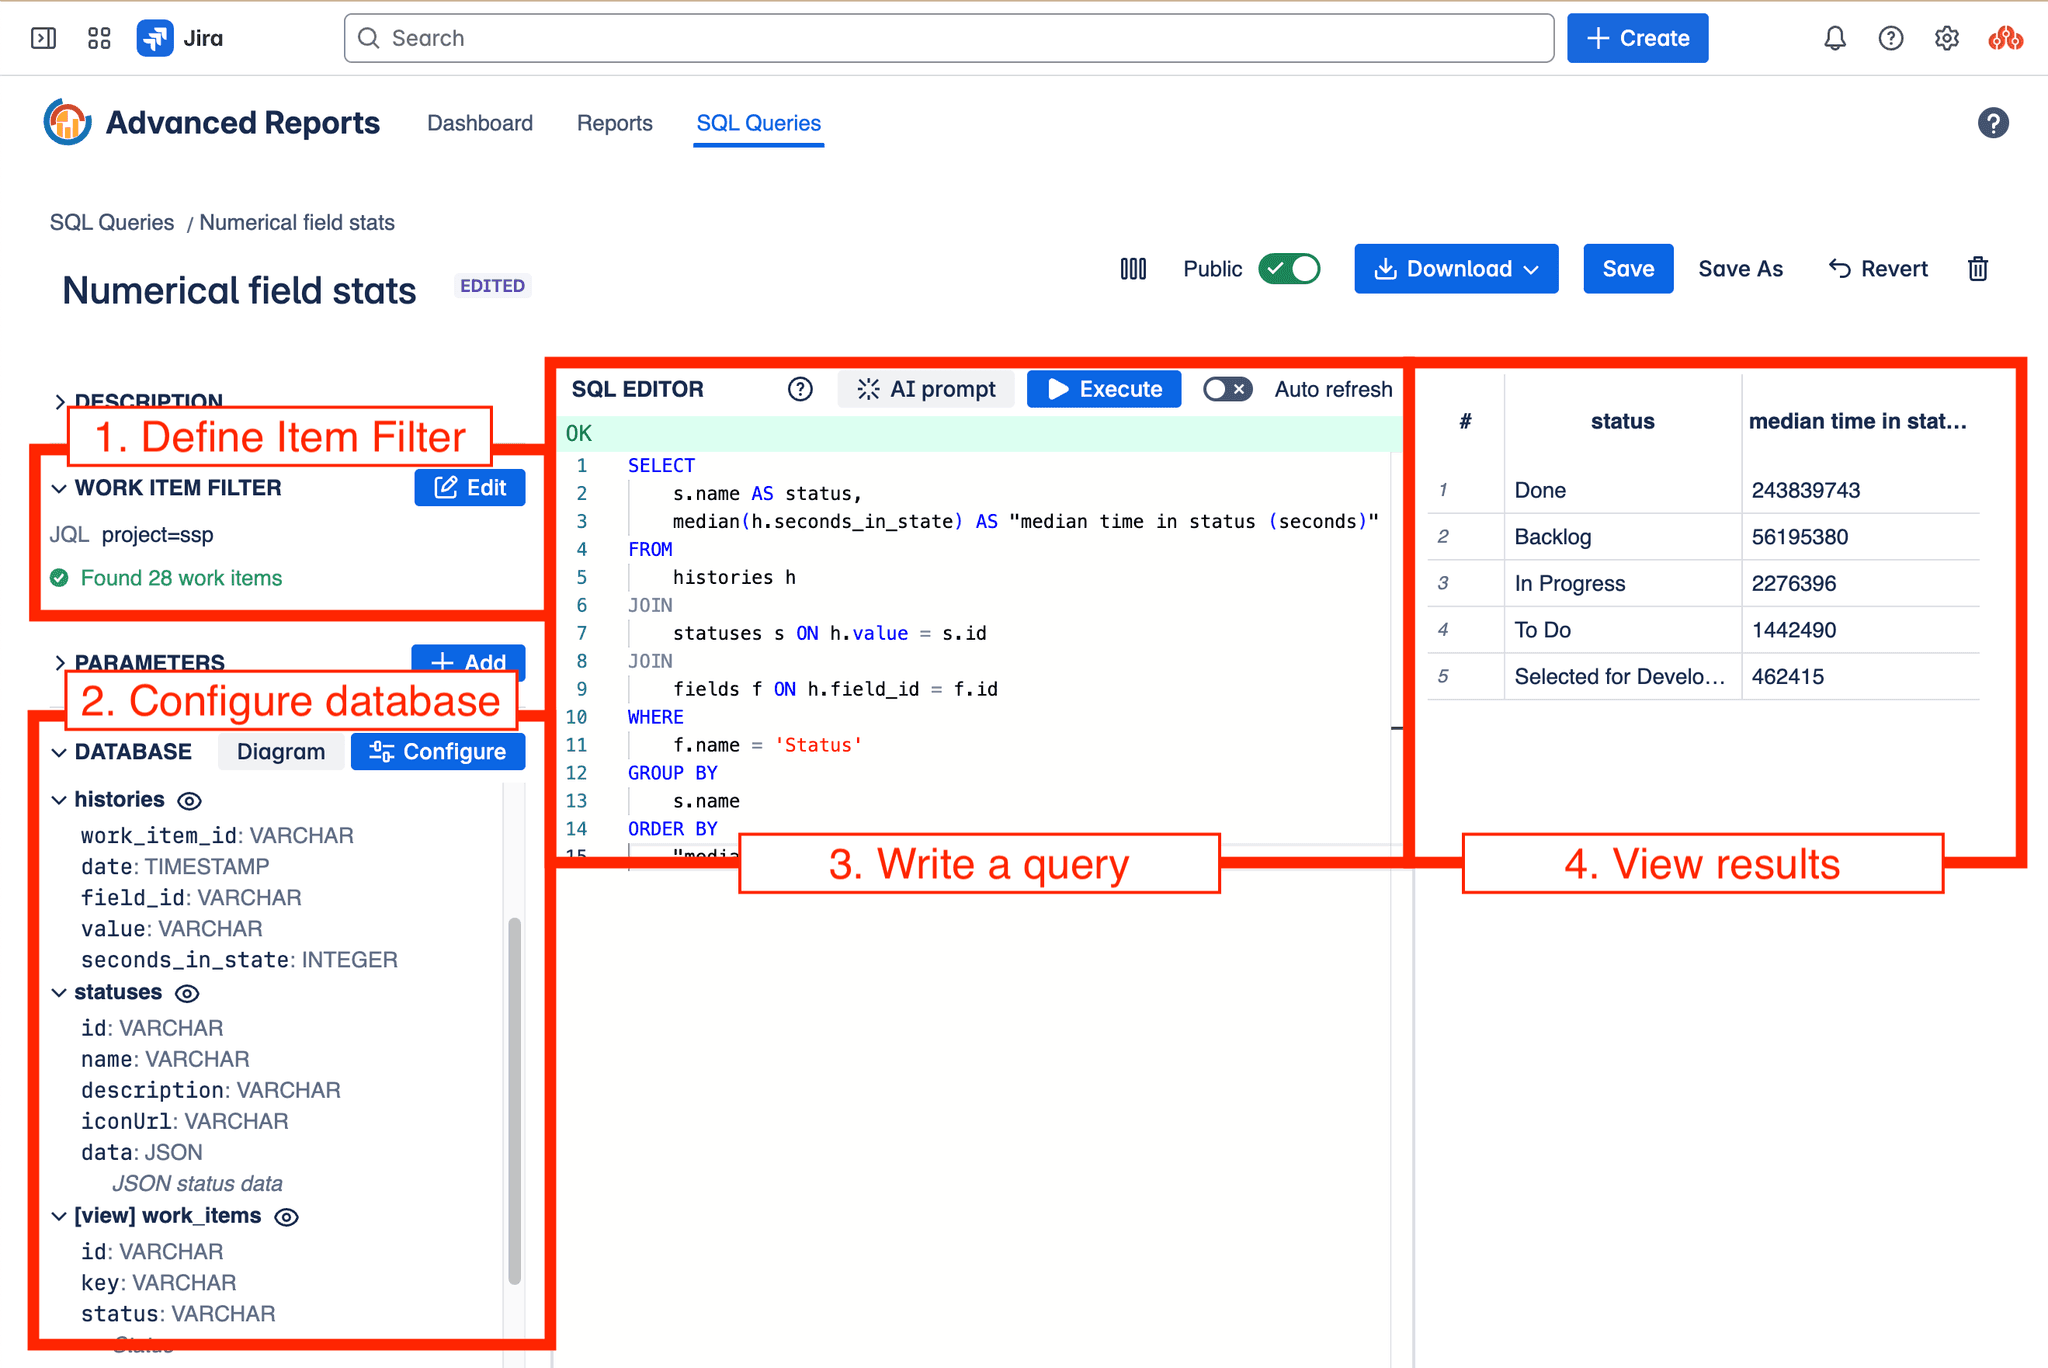Go to SQL Queries breadcrumb link
The height and width of the screenshot is (1368, 2048).
pos(112,222)
